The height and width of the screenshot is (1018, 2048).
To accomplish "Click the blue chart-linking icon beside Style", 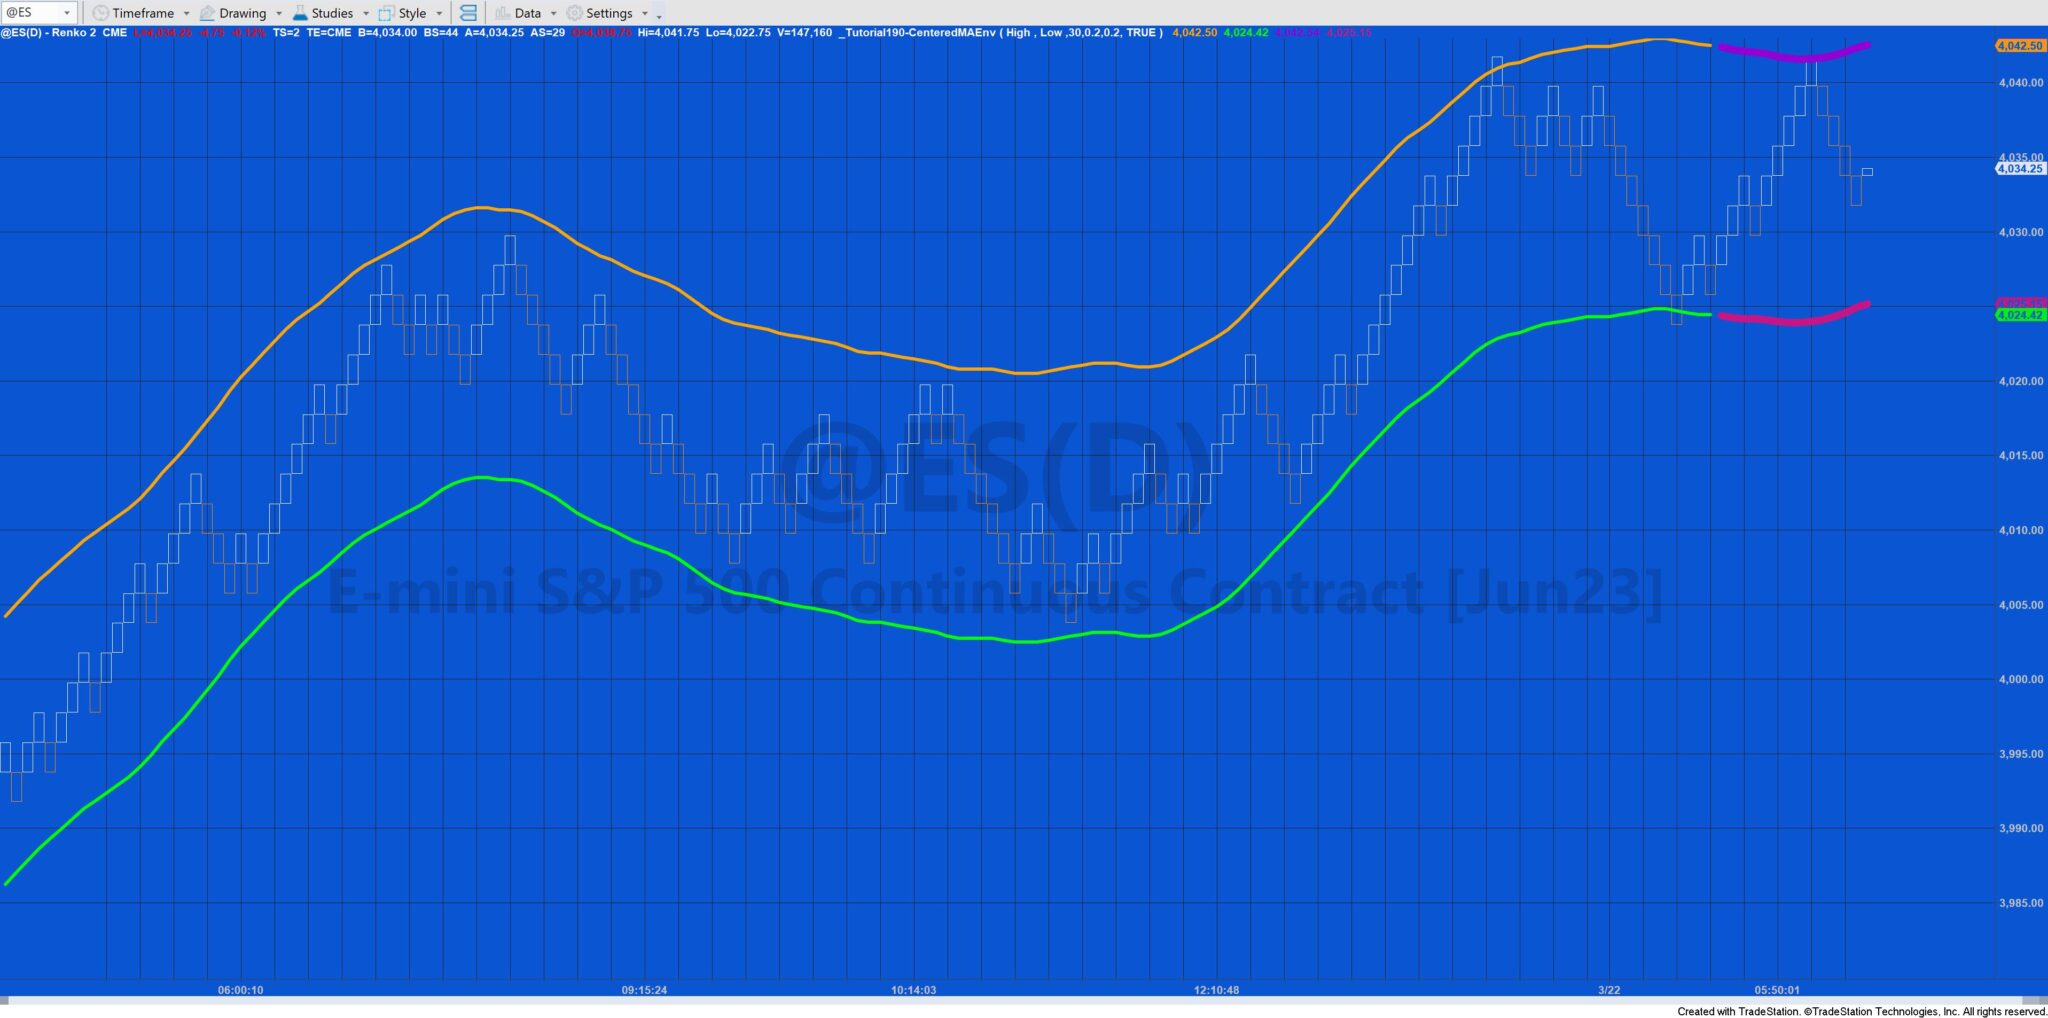I will 467,12.
